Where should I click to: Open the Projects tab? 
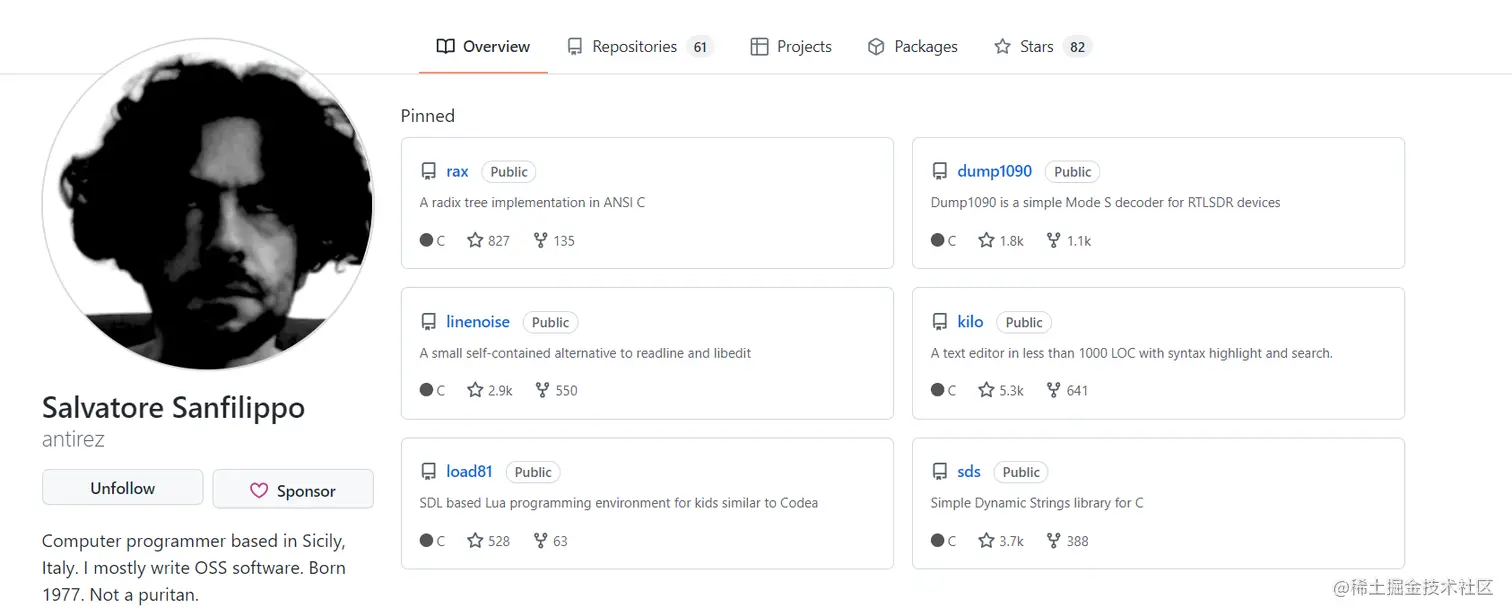point(791,47)
